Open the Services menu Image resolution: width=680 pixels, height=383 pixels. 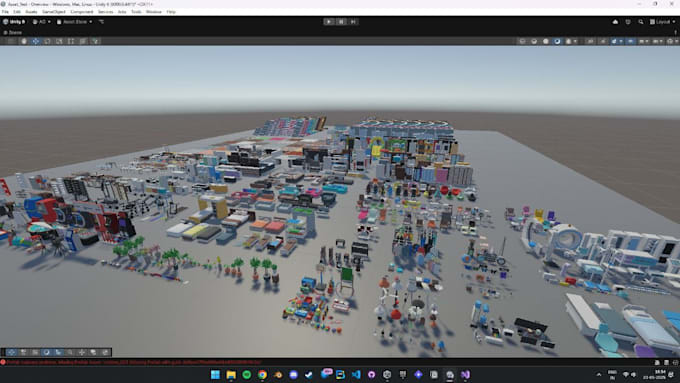(x=105, y=12)
